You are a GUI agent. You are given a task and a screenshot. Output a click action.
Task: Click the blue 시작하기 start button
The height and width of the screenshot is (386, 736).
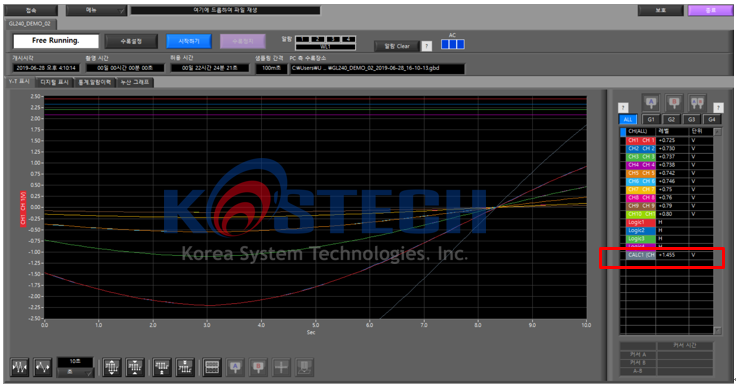point(189,41)
